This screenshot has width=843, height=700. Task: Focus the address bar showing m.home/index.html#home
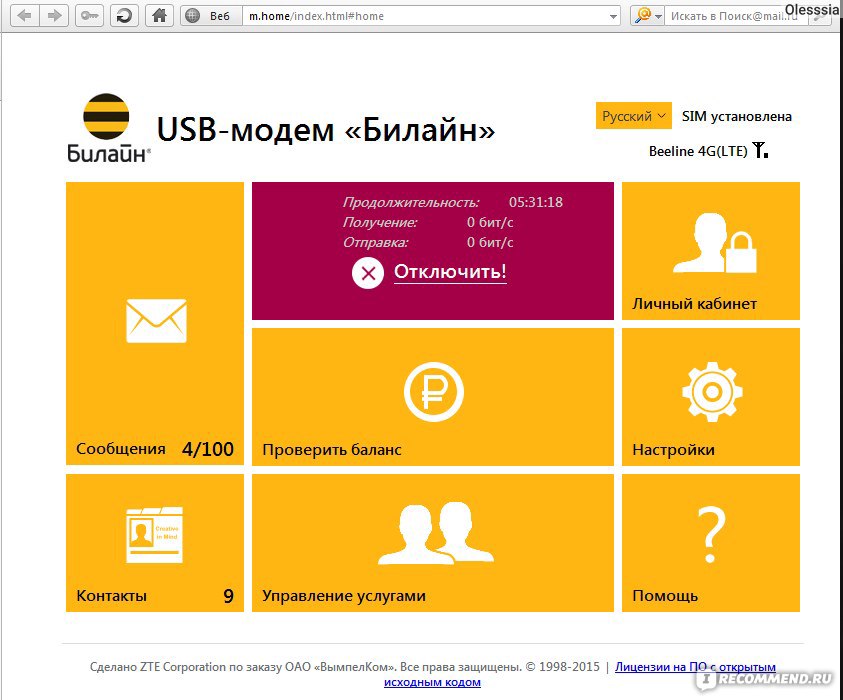(425, 16)
